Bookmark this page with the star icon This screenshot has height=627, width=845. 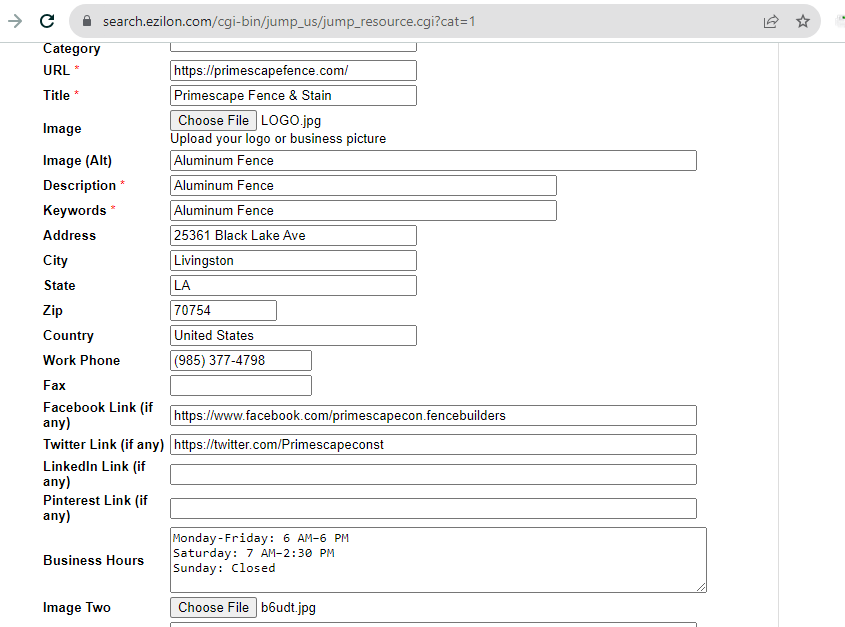coord(803,21)
